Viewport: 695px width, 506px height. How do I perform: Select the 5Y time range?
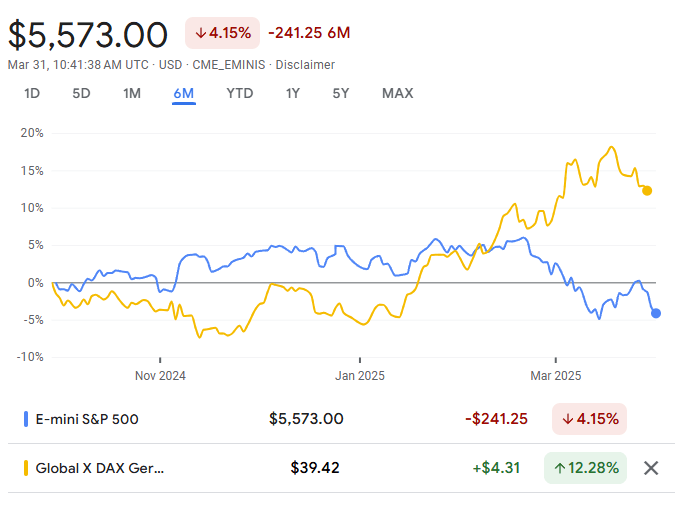[x=341, y=94]
